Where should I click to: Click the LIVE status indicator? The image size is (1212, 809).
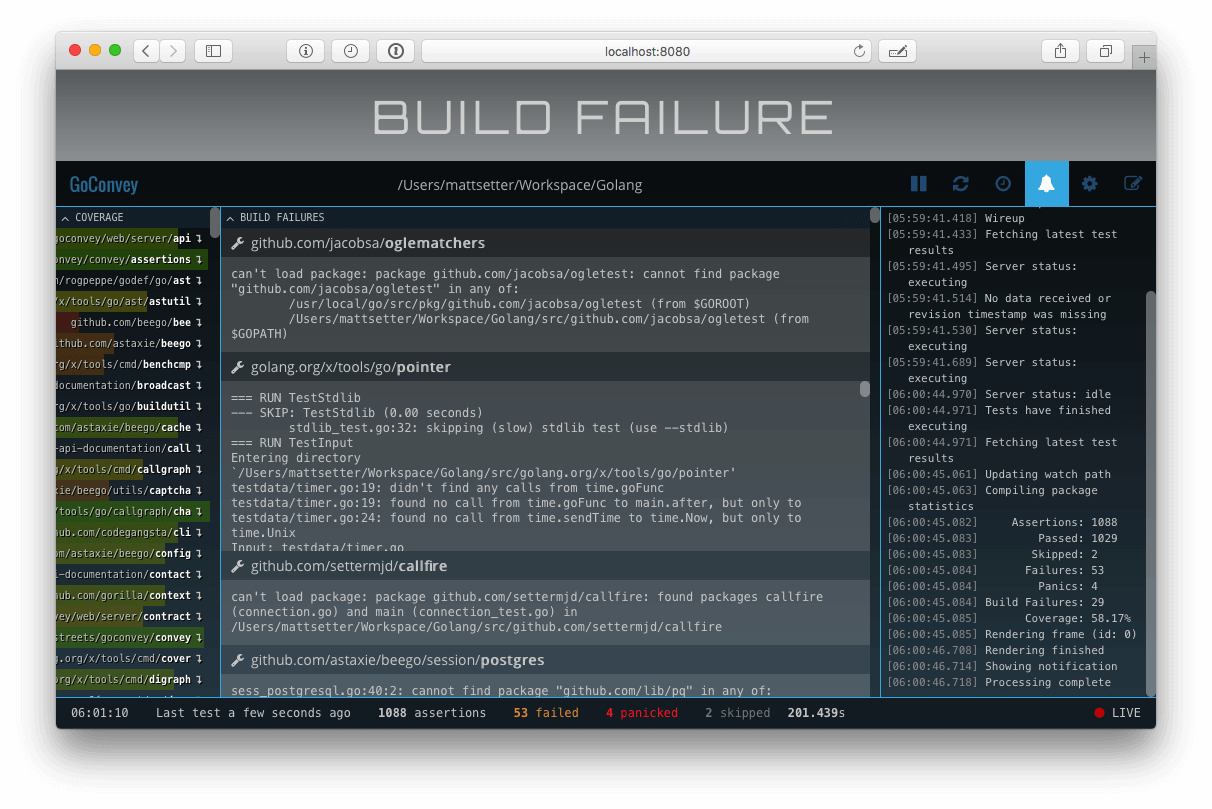point(1117,713)
